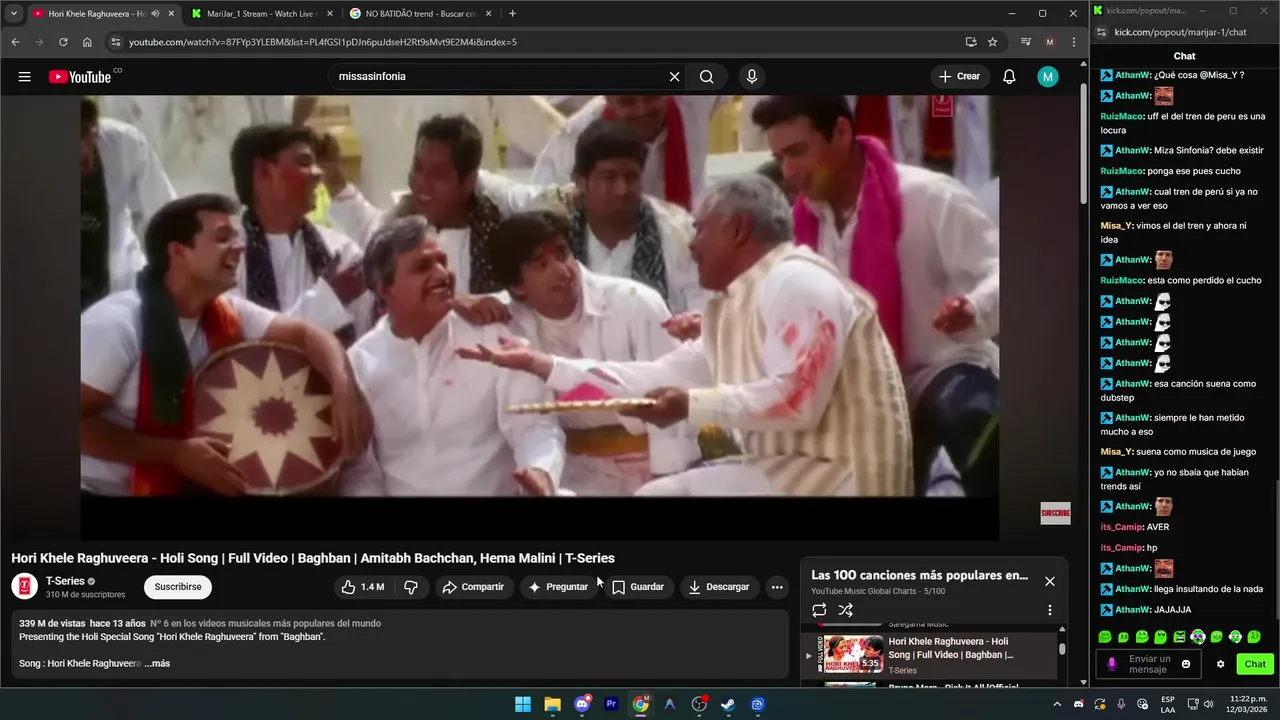Close the playlist queue panel
The image size is (1280, 720).
1049,581
